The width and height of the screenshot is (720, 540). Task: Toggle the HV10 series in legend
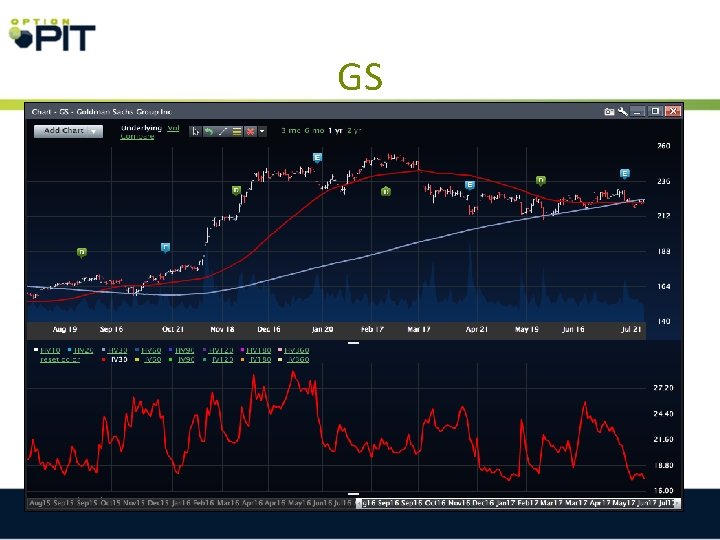point(50,350)
